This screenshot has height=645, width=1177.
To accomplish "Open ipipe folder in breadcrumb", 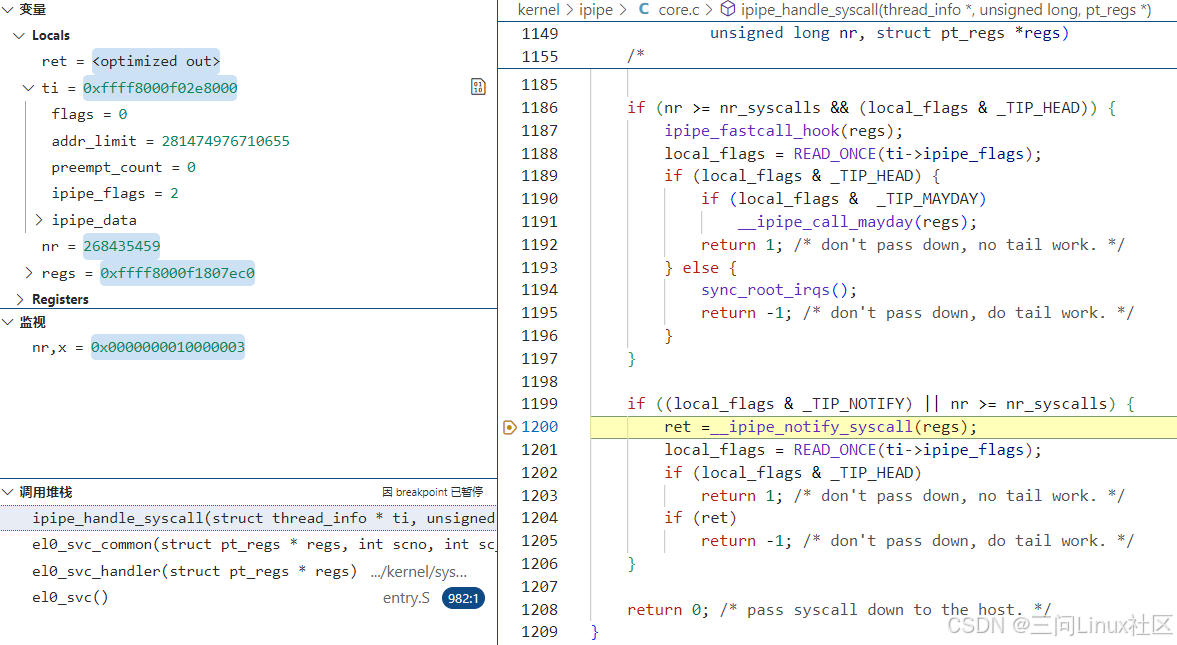I will pos(596,10).
